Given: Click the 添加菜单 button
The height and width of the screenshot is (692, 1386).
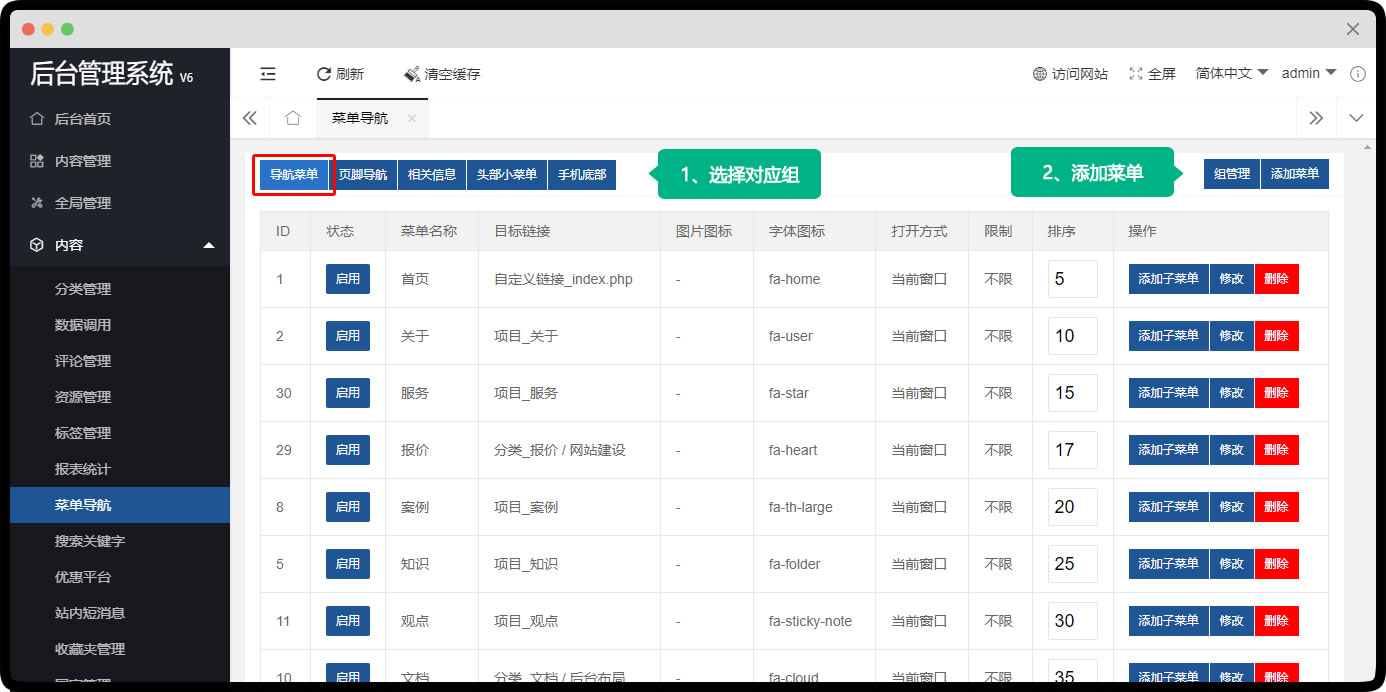Looking at the screenshot, I should point(1295,173).
